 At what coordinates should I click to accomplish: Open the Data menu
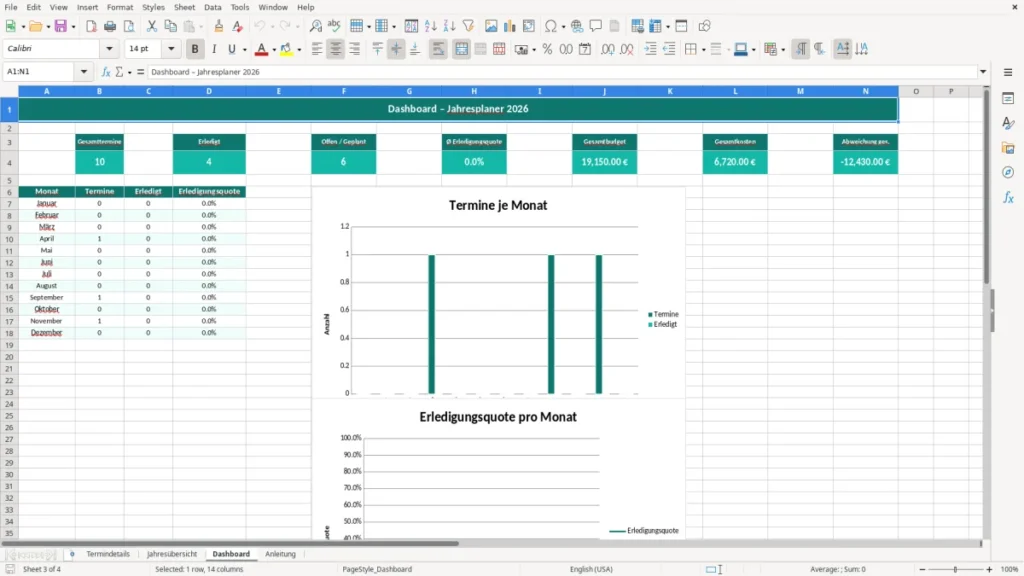tap(212, 7)
